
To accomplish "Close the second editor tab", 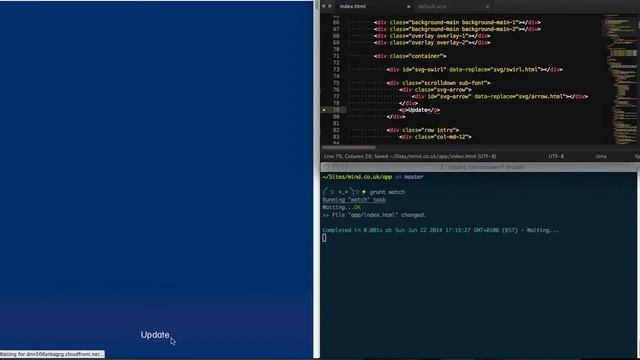I will click(487, 7).
